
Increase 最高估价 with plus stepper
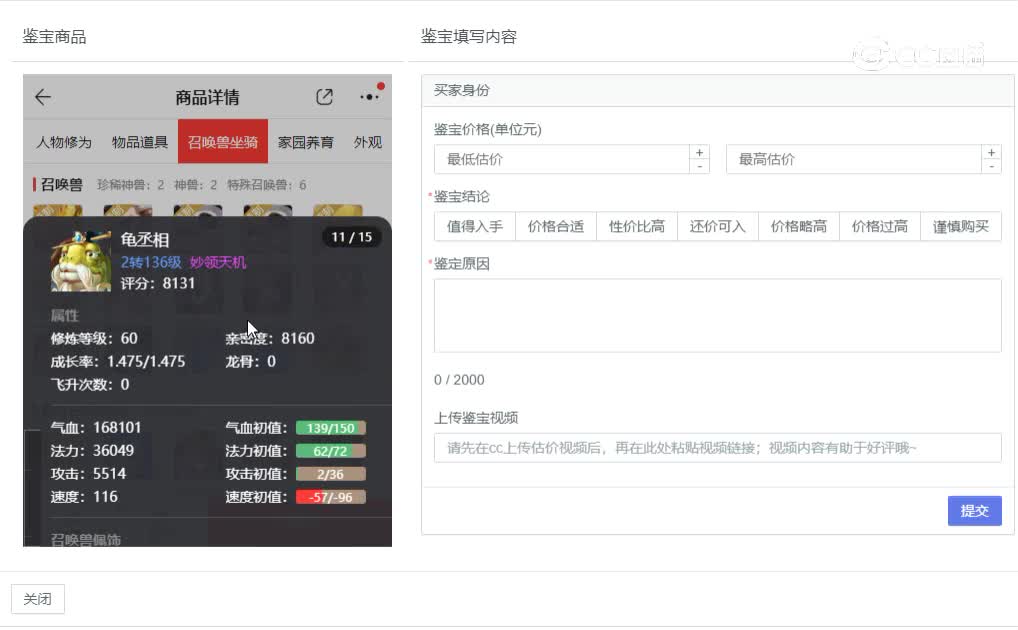[x=991, y=152]
